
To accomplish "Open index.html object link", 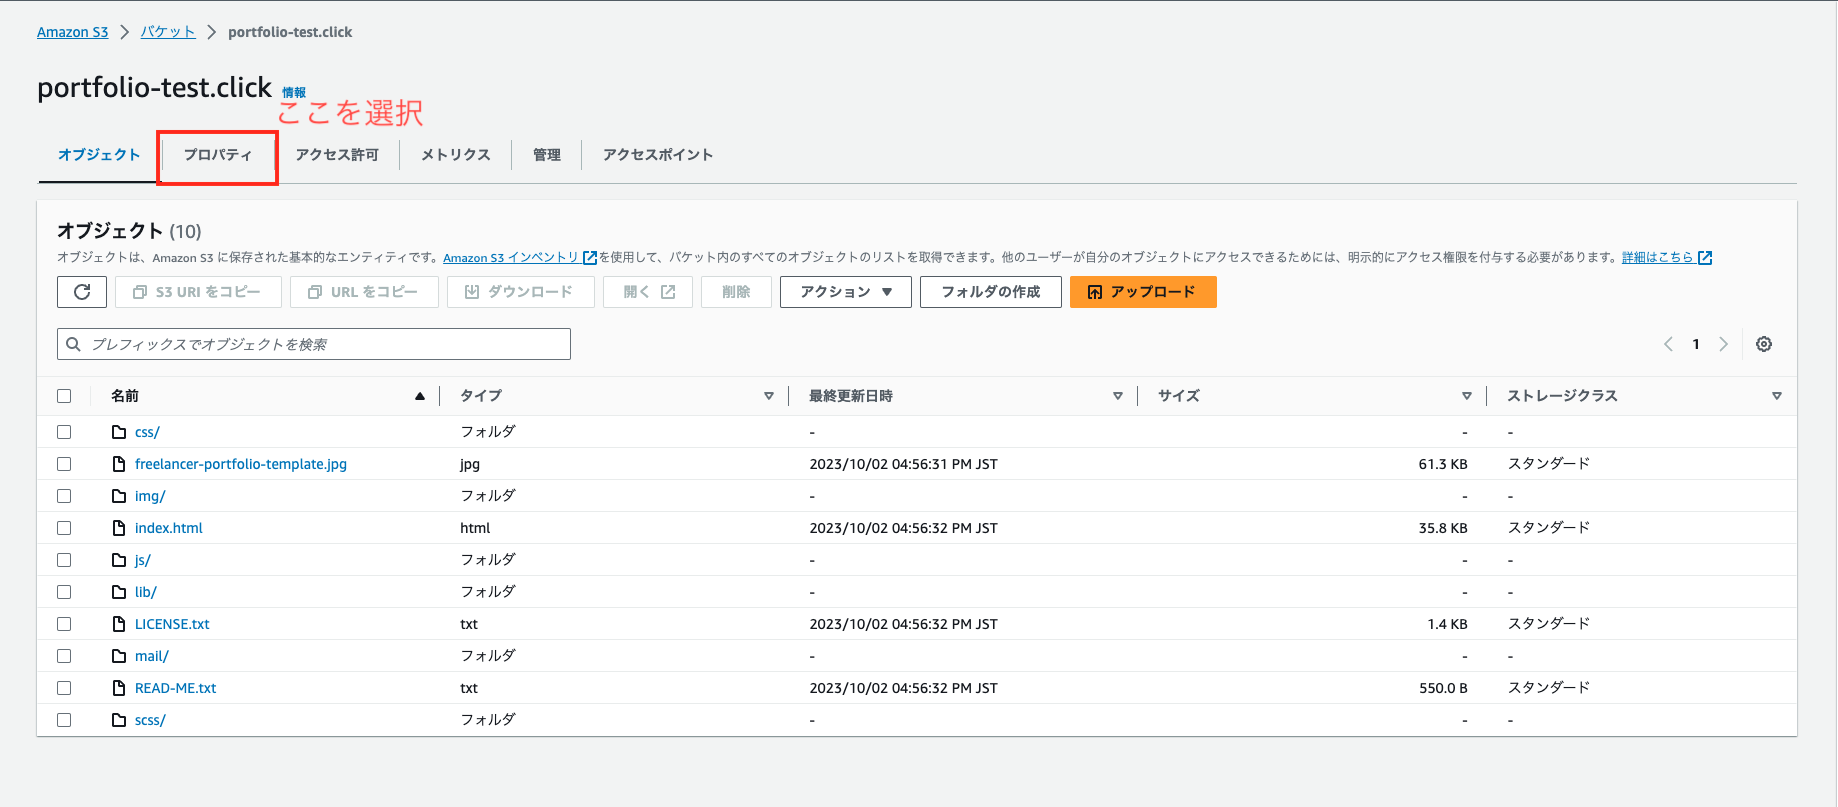I will pos(169,528).
